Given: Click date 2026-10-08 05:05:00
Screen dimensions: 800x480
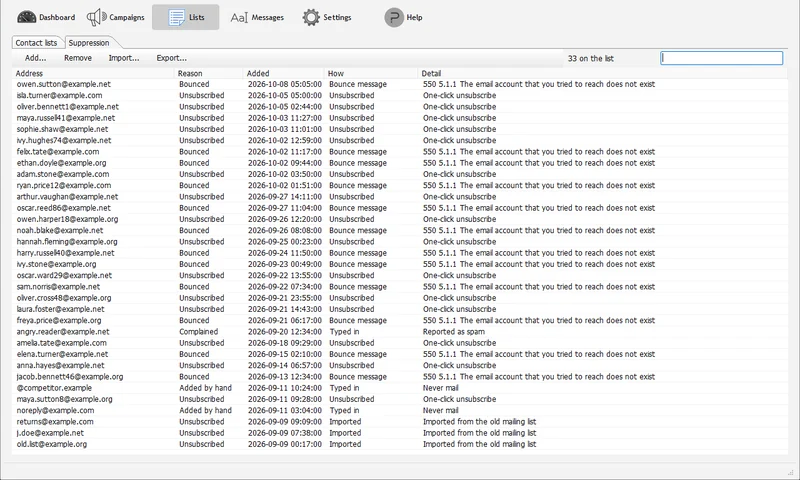Looking at the screenshot, I should pyautogui.click(x=285, y=84).
